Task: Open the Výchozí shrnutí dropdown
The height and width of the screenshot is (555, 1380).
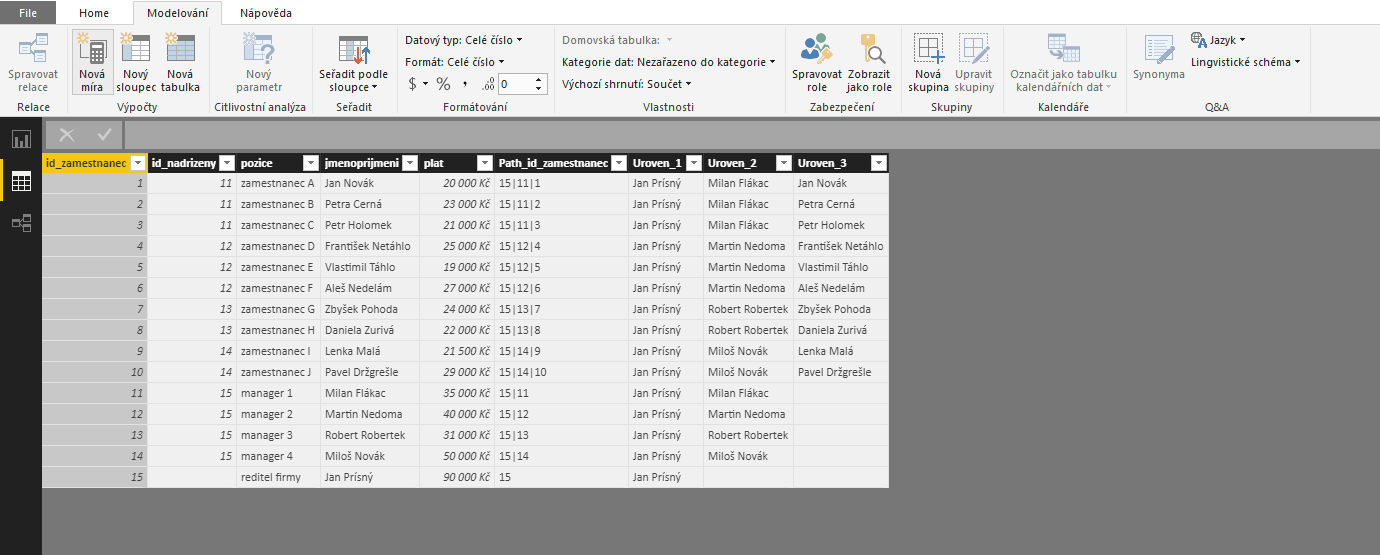Action: (626, 84)
